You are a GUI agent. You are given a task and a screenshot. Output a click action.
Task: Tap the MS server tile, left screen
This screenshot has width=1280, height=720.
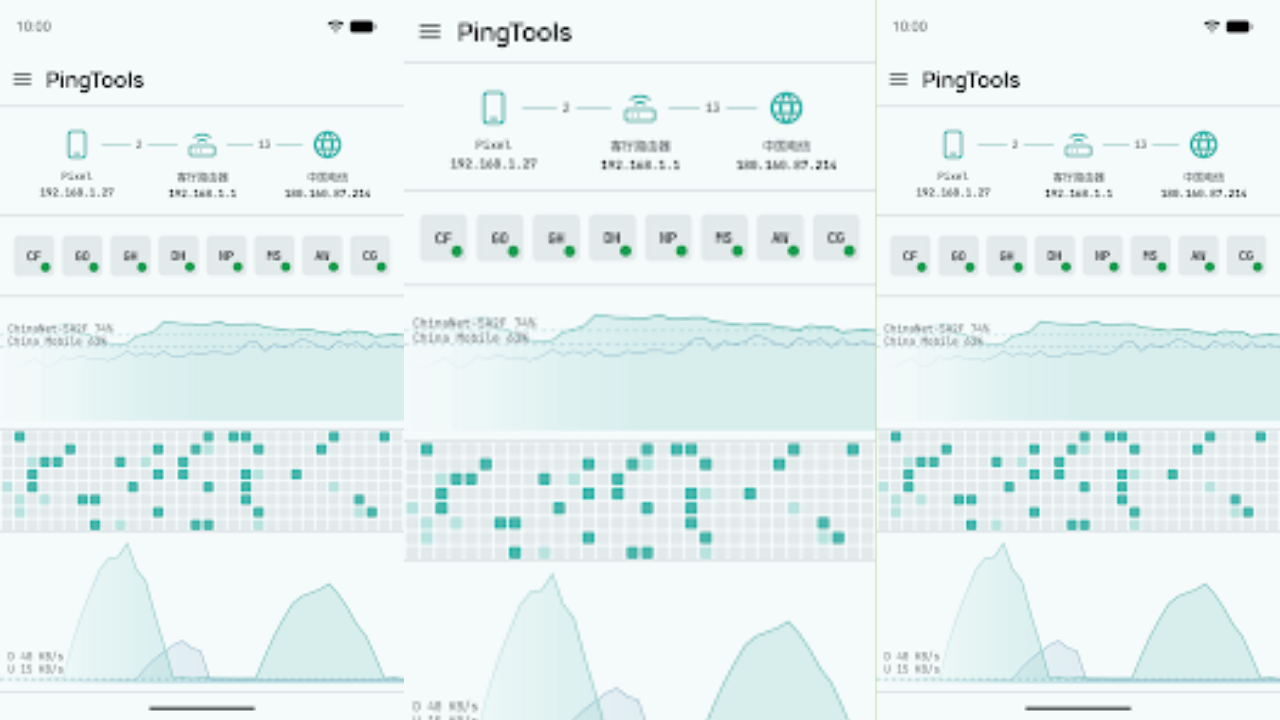pos(274,256)
